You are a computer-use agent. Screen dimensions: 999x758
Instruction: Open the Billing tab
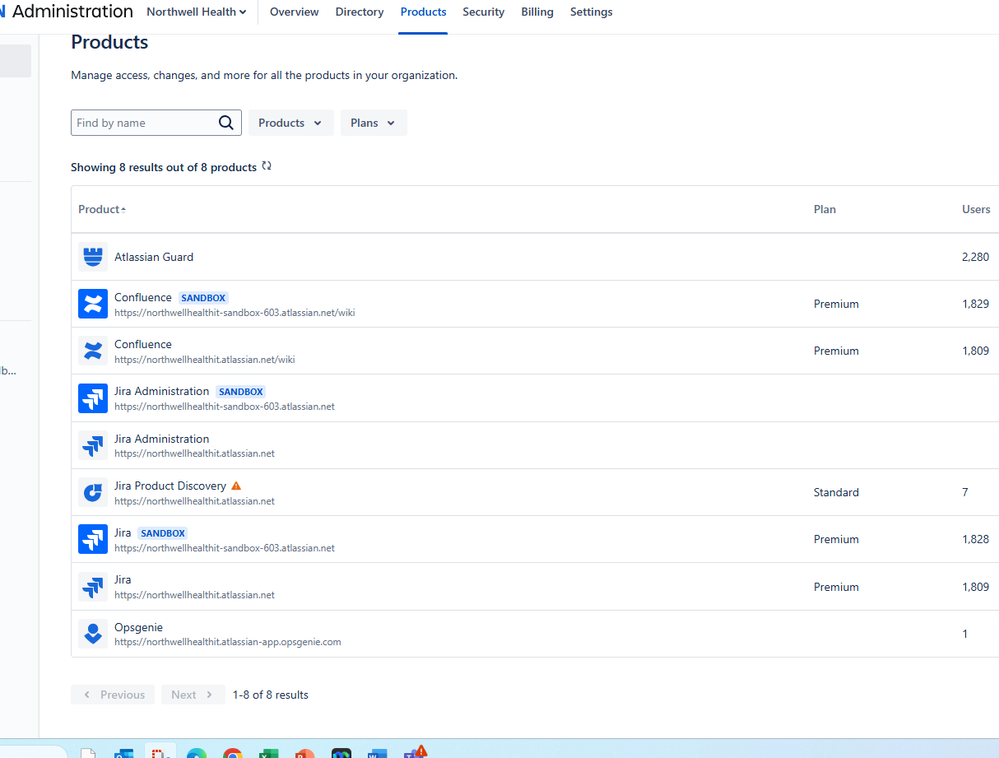tap(537, 12)
